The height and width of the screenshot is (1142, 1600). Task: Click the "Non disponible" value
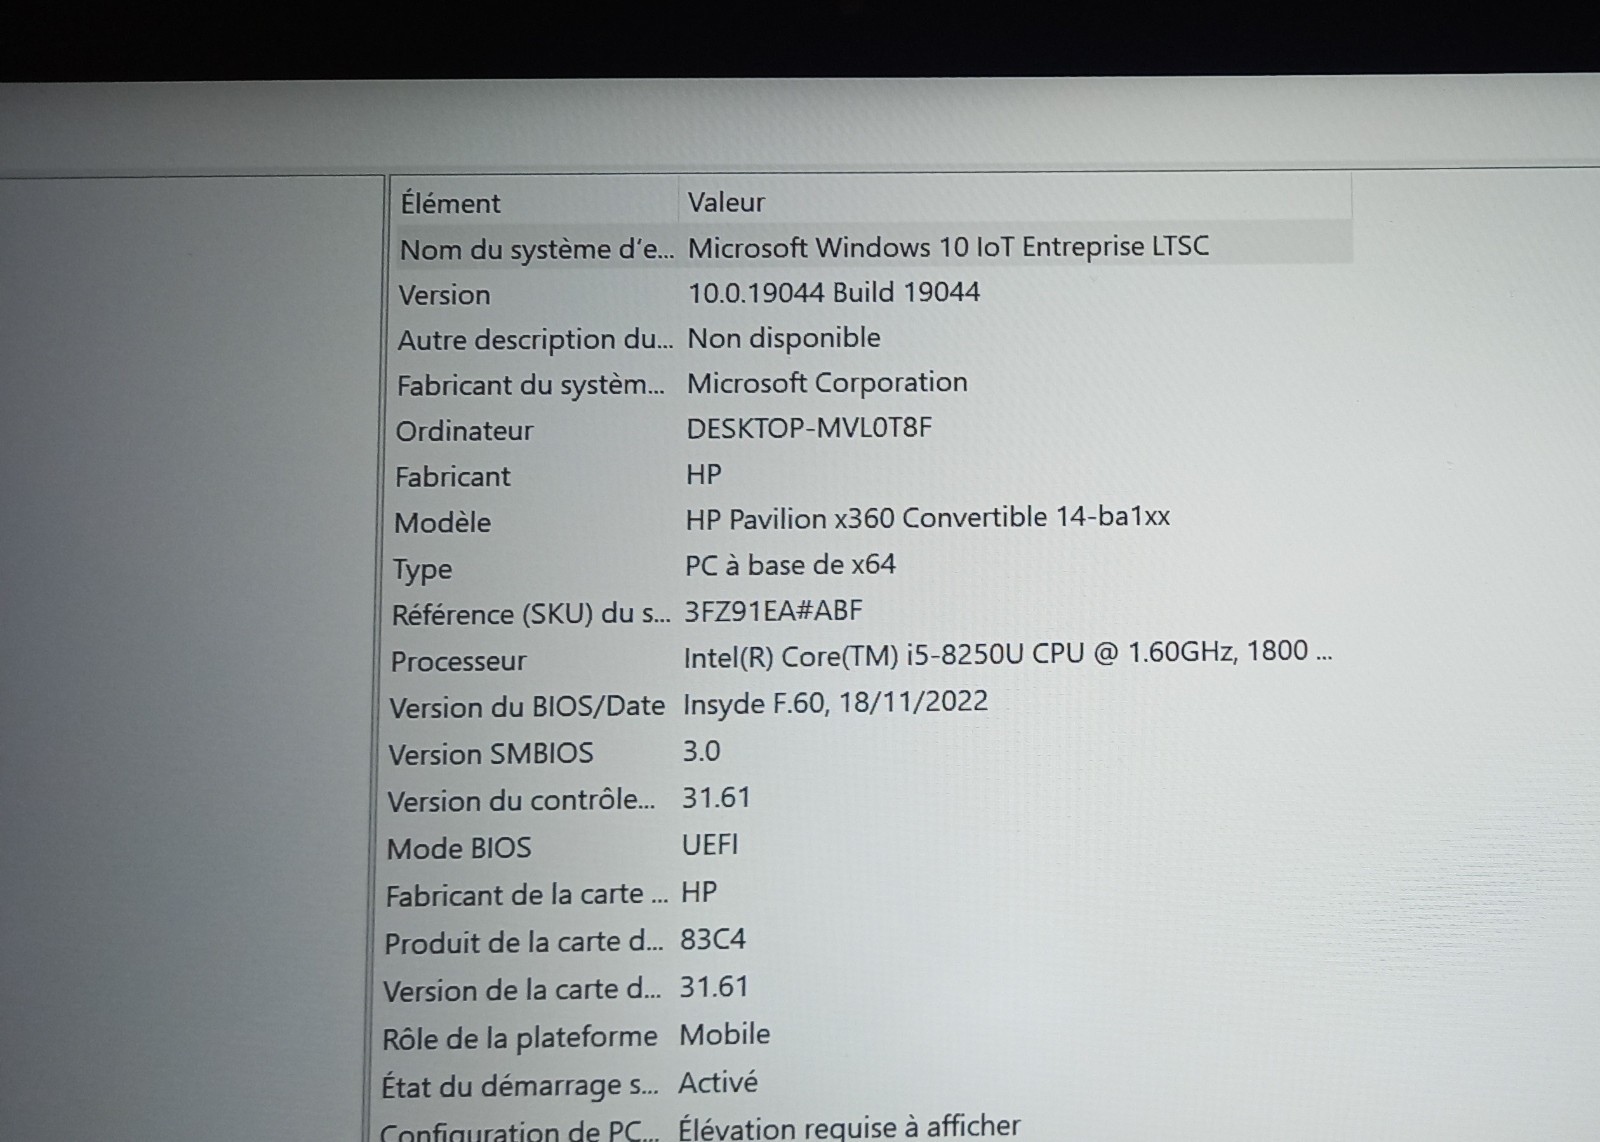pos(784,338)
